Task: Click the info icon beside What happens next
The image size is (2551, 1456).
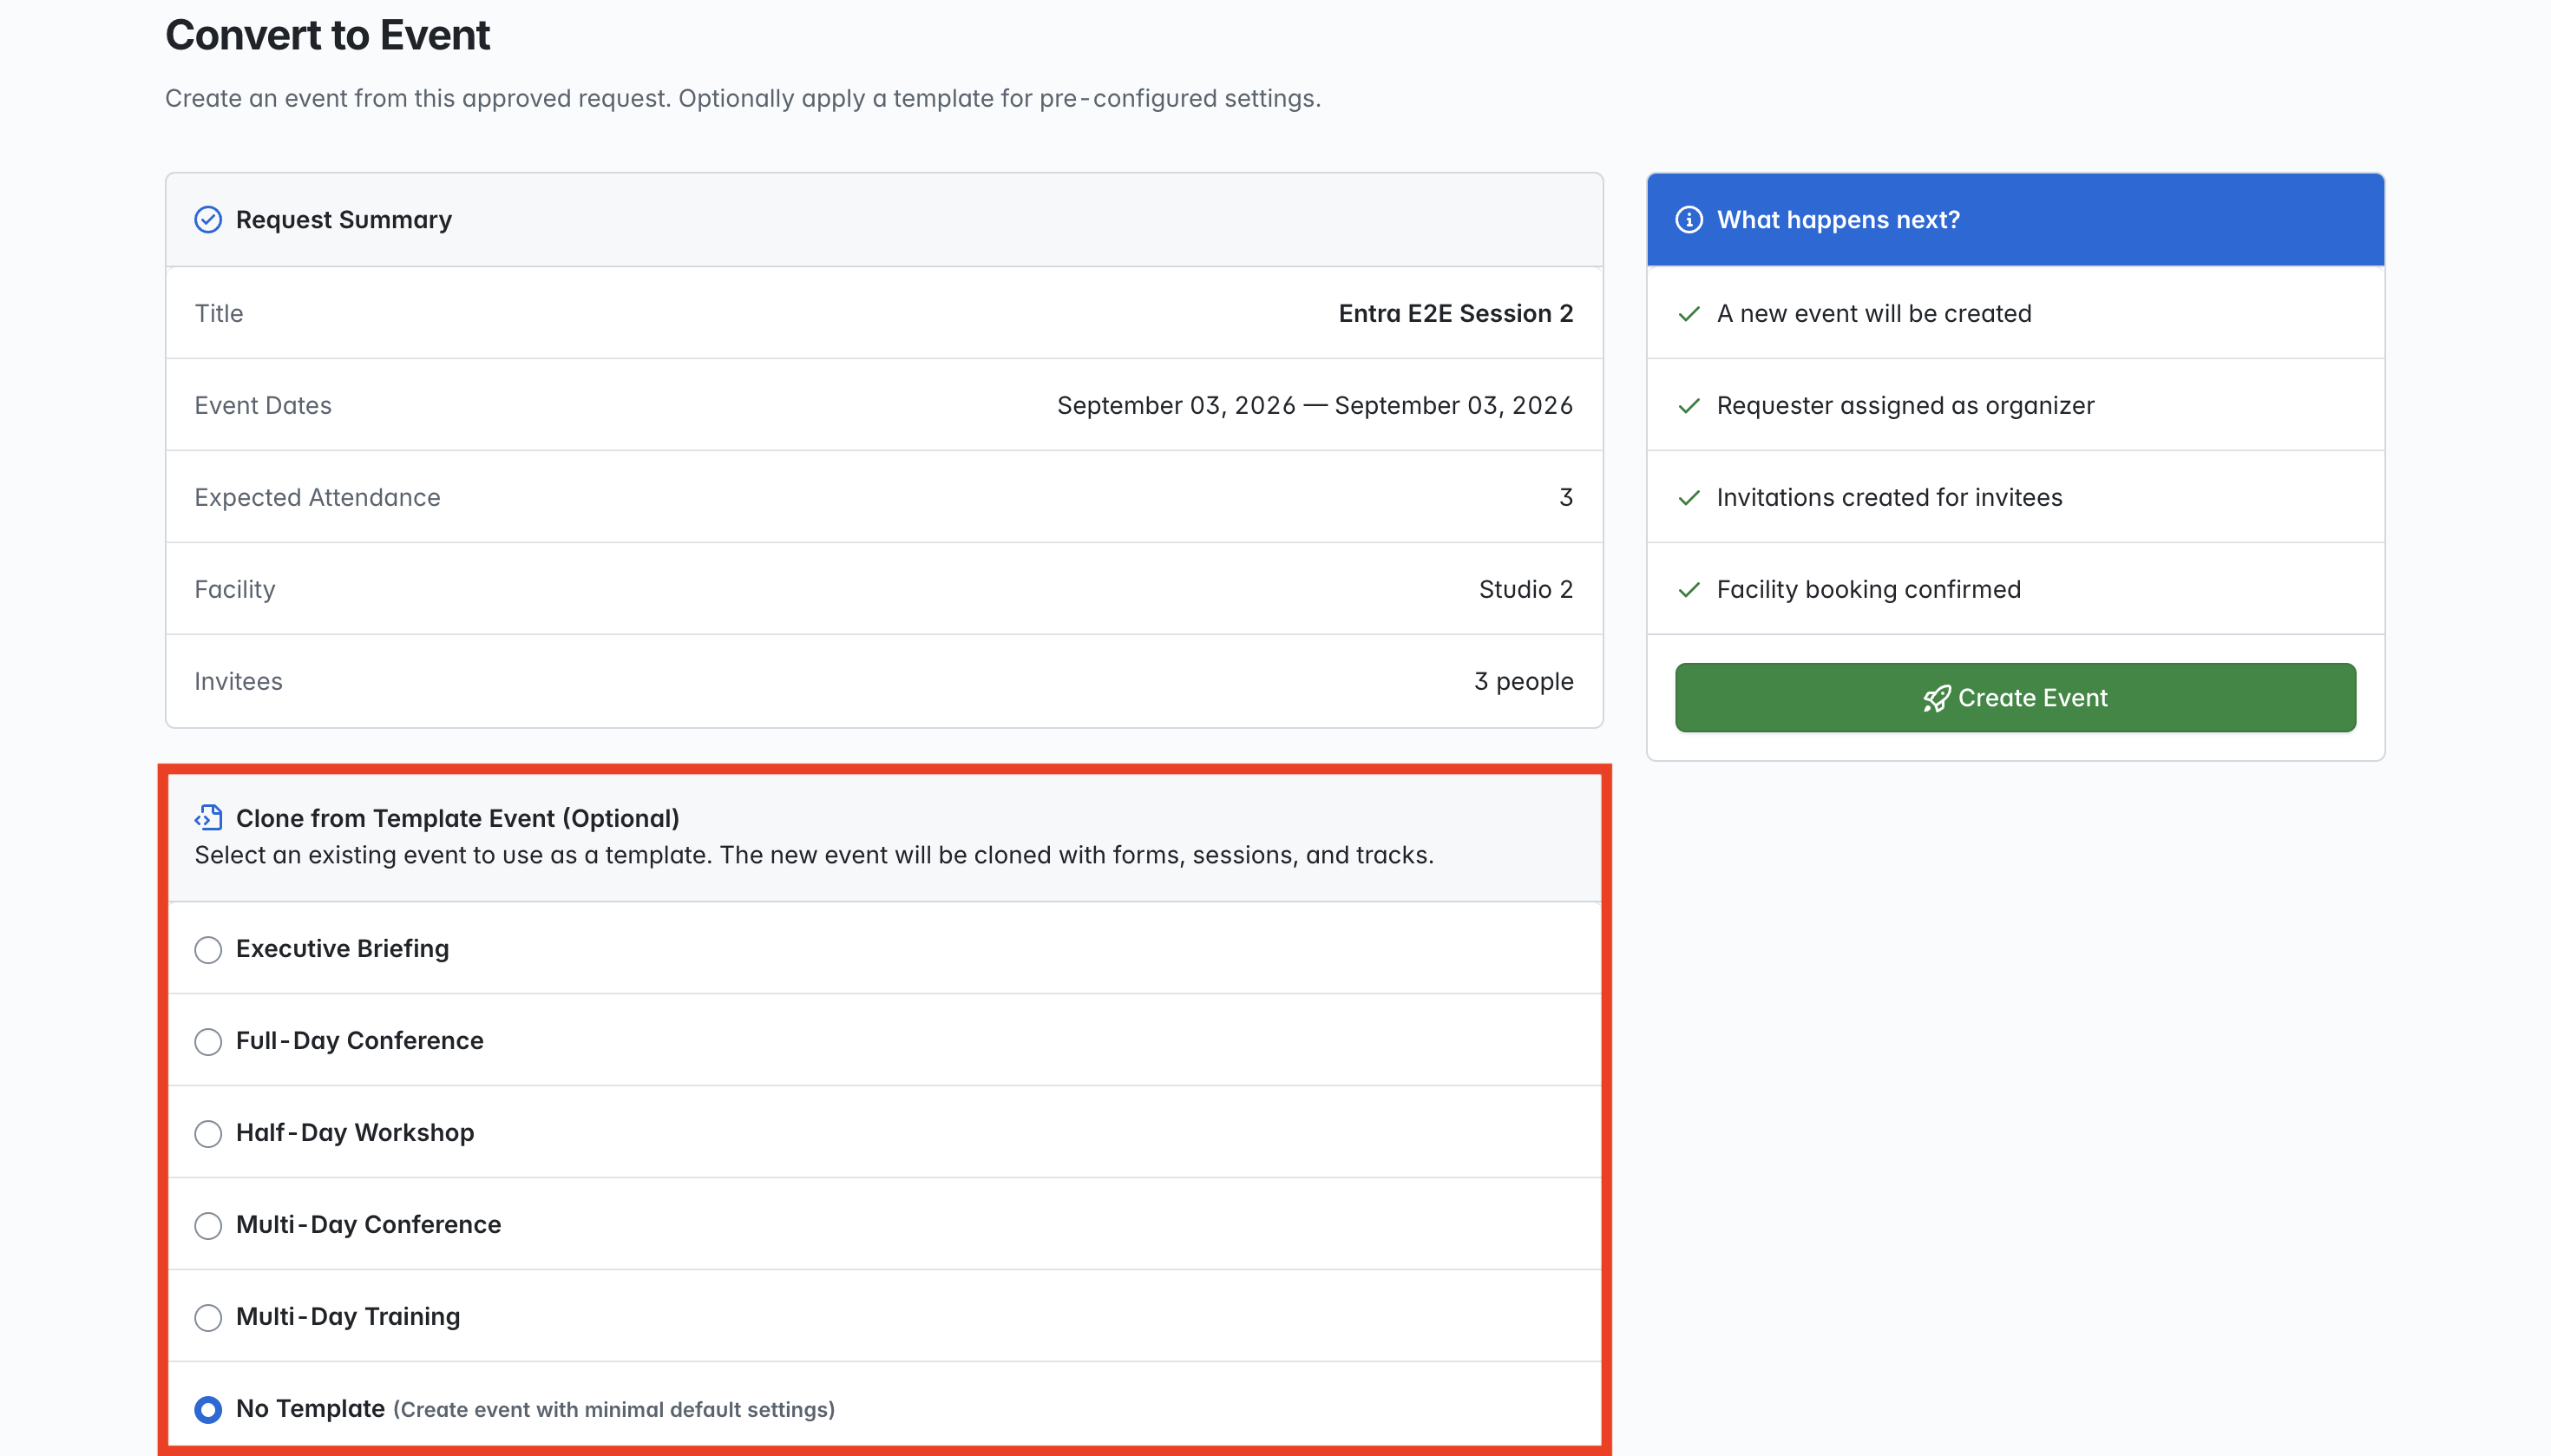Action: point(1689,220)
